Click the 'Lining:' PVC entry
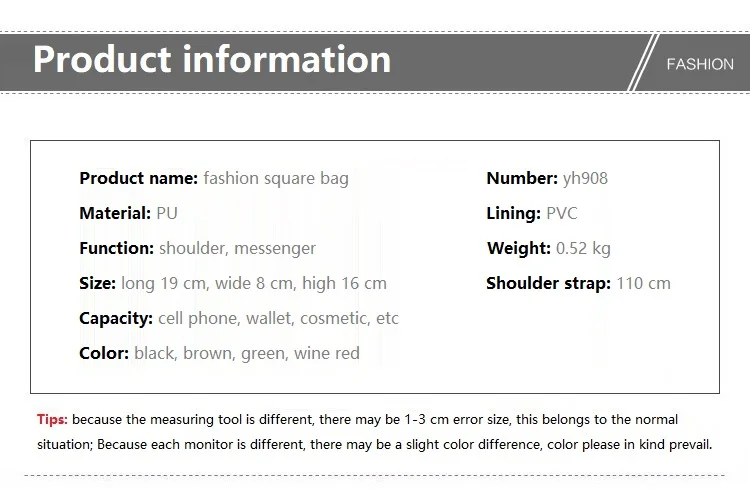This screenshot has height=500, width=750. pyautogui.click(x=532, y=213)
